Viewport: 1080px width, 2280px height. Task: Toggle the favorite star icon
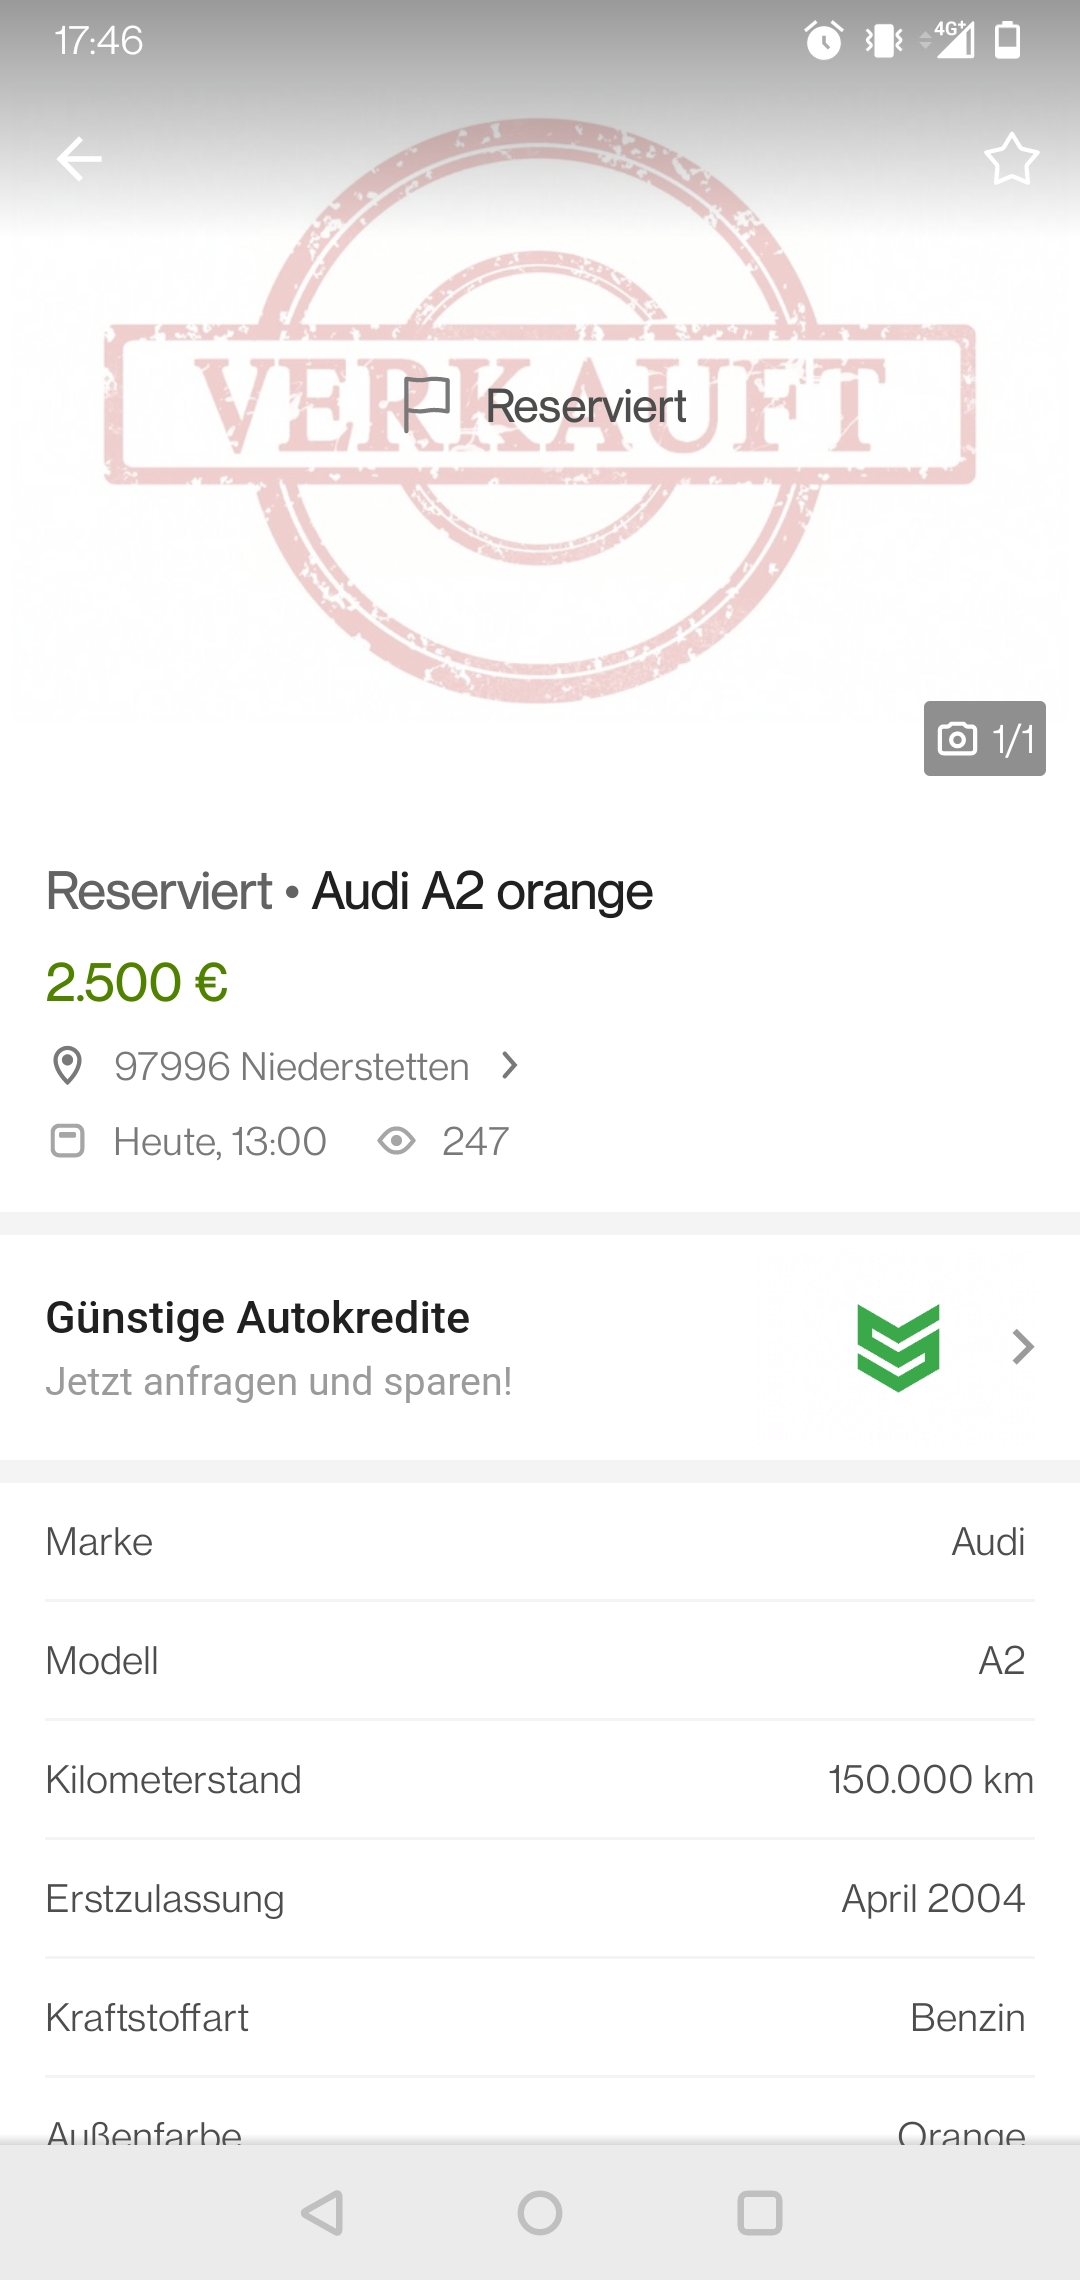1011,159
